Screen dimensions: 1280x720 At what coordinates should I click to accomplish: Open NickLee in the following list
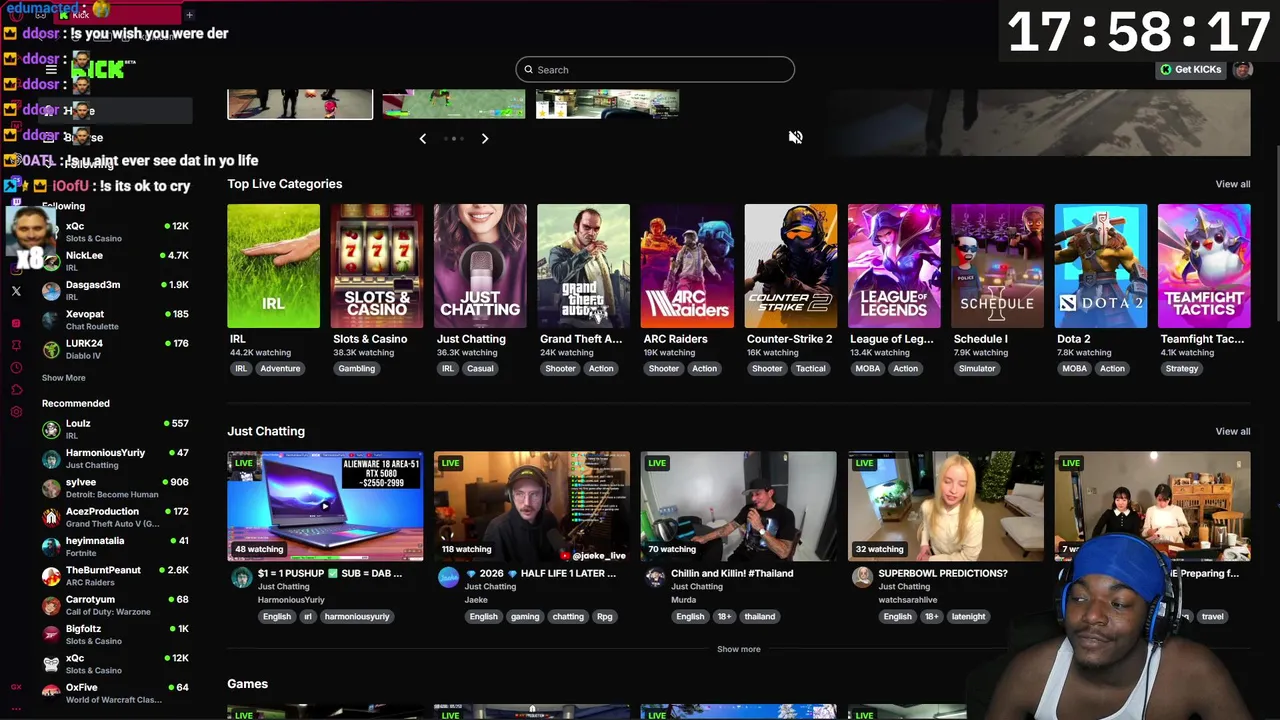pos(115,261)
